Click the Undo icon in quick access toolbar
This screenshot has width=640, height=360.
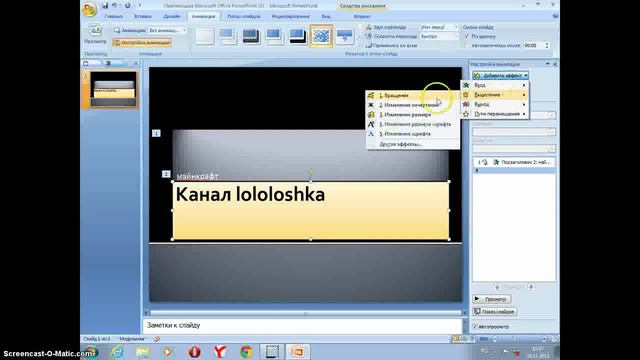pos(115,6)
